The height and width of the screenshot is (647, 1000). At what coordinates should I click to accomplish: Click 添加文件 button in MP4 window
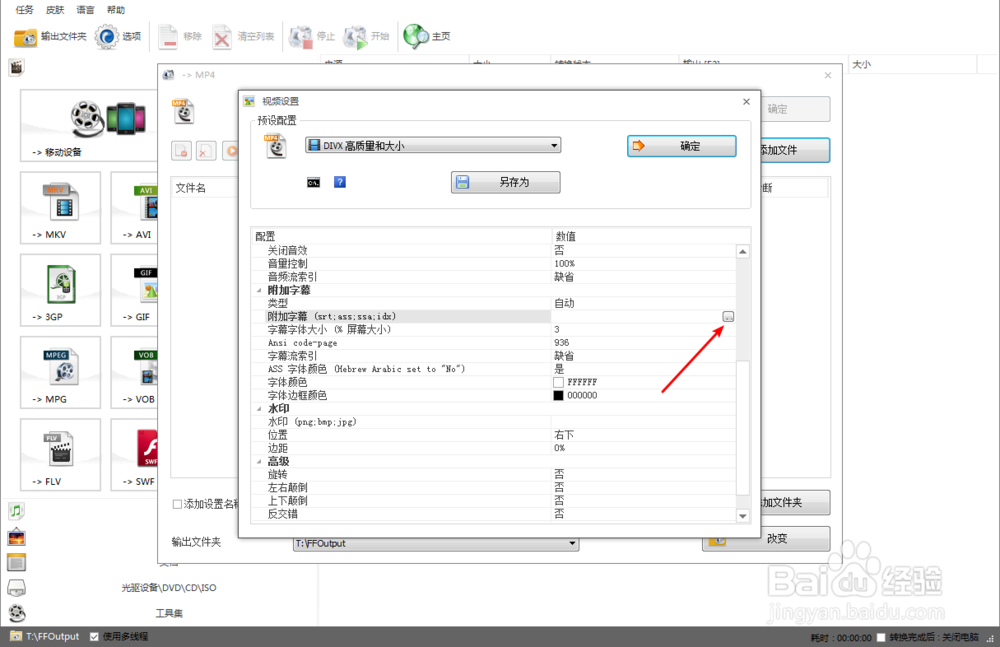click(795, 150)
